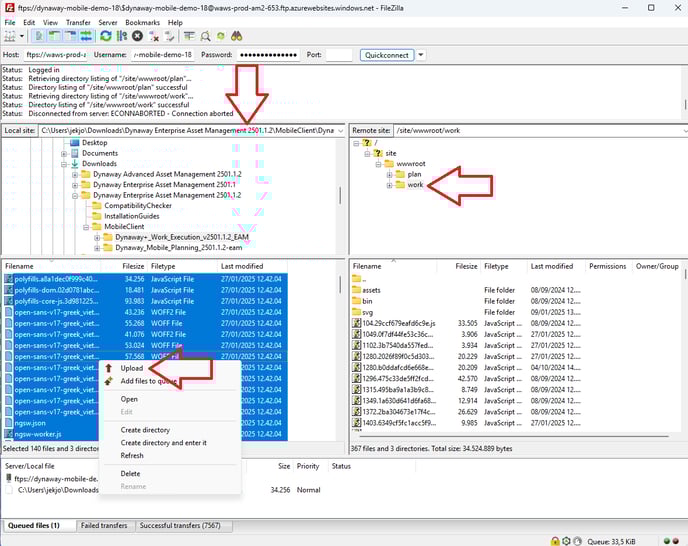688x546 pixels.
Task: Collapse the Downloads tree node
Action: point(64,164)
